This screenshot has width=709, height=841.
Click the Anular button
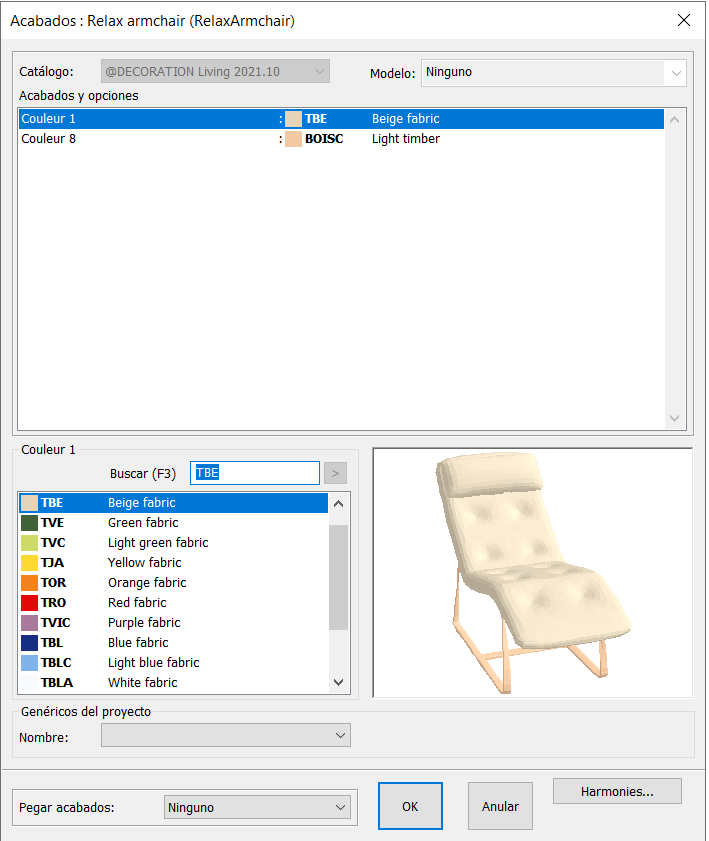(x=500, y=806)
